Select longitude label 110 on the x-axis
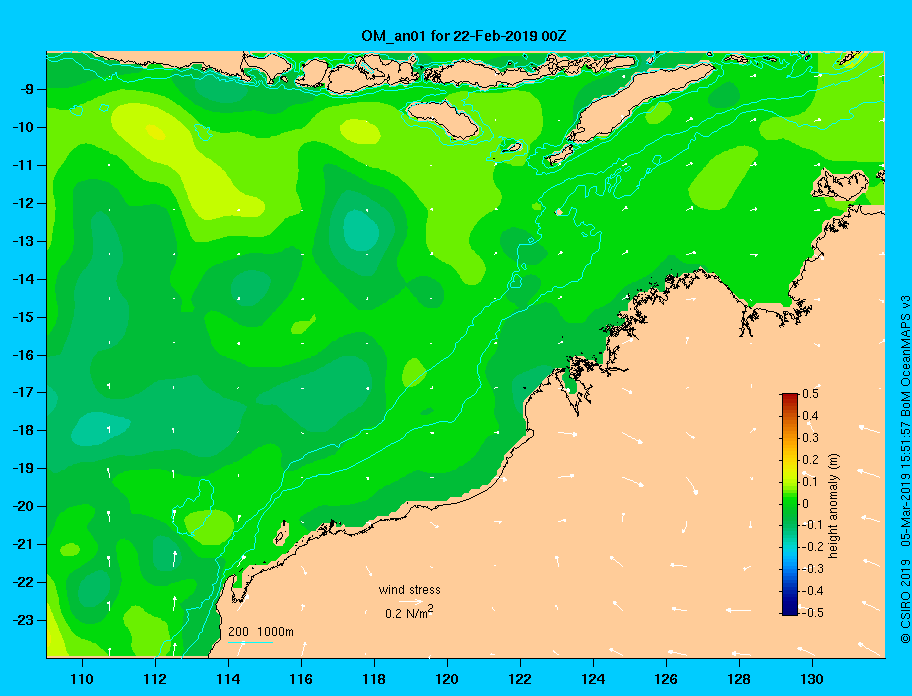The image size is (912, 696). coord(82,679)
